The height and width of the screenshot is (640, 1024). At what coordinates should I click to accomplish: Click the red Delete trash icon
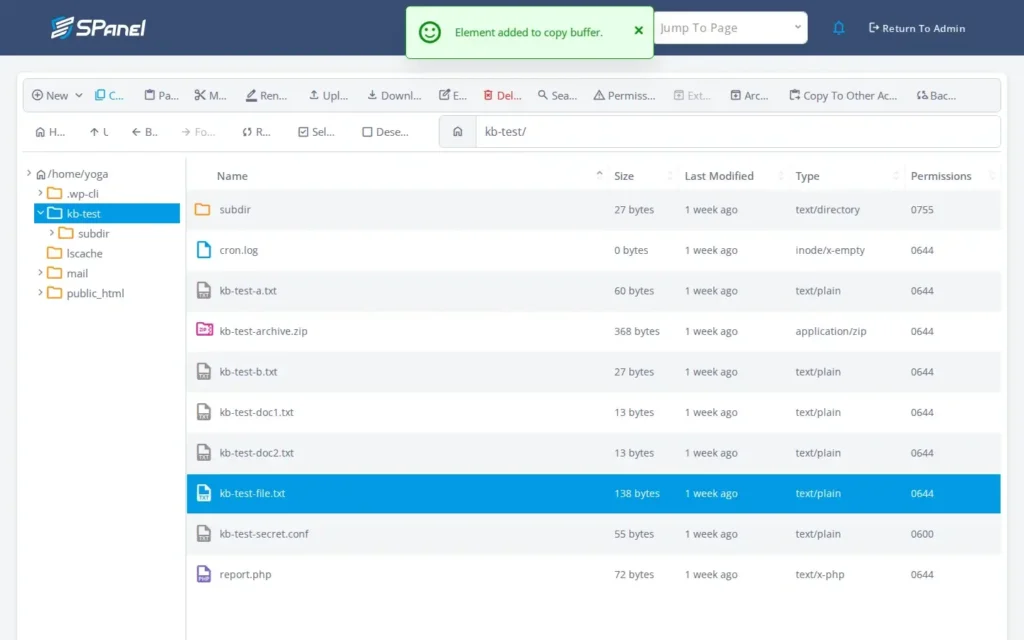tap(488, 95)
